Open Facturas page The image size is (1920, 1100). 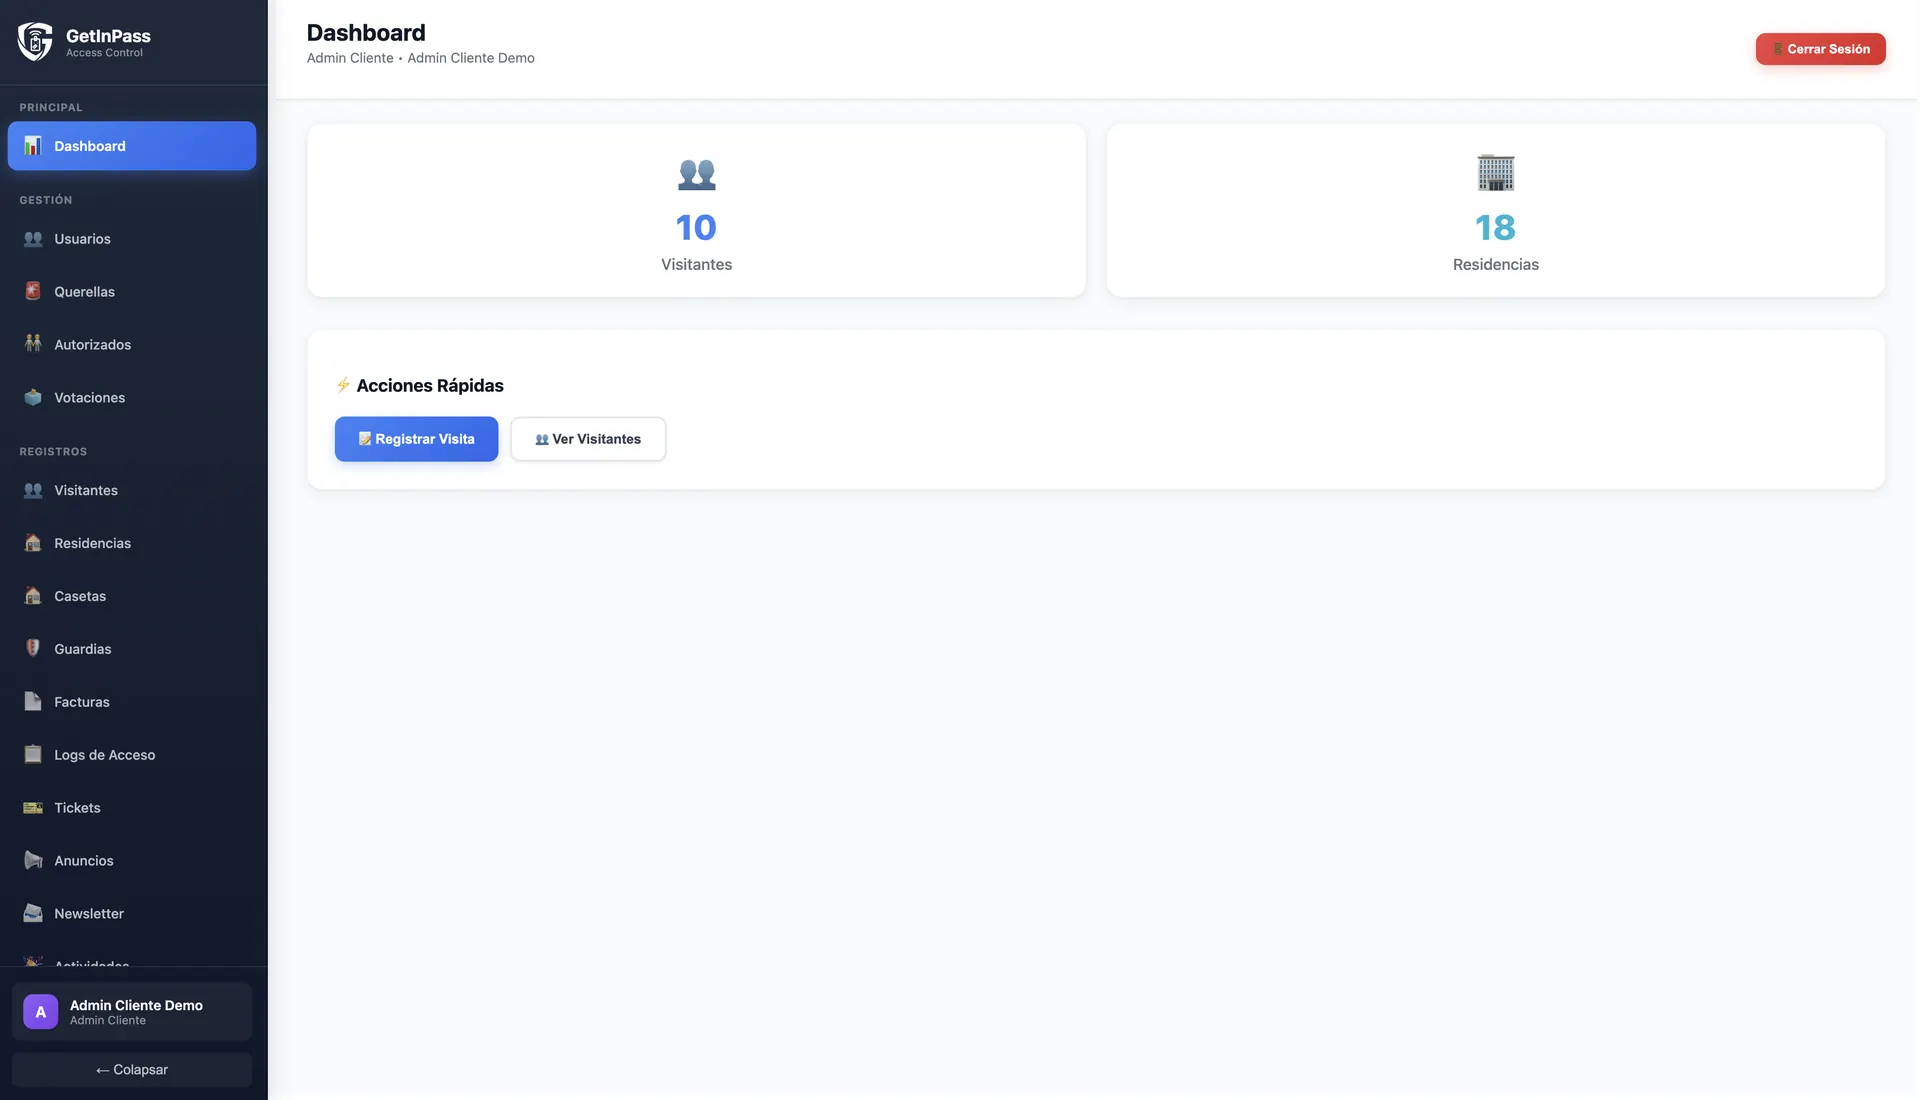tap(132, 702)
